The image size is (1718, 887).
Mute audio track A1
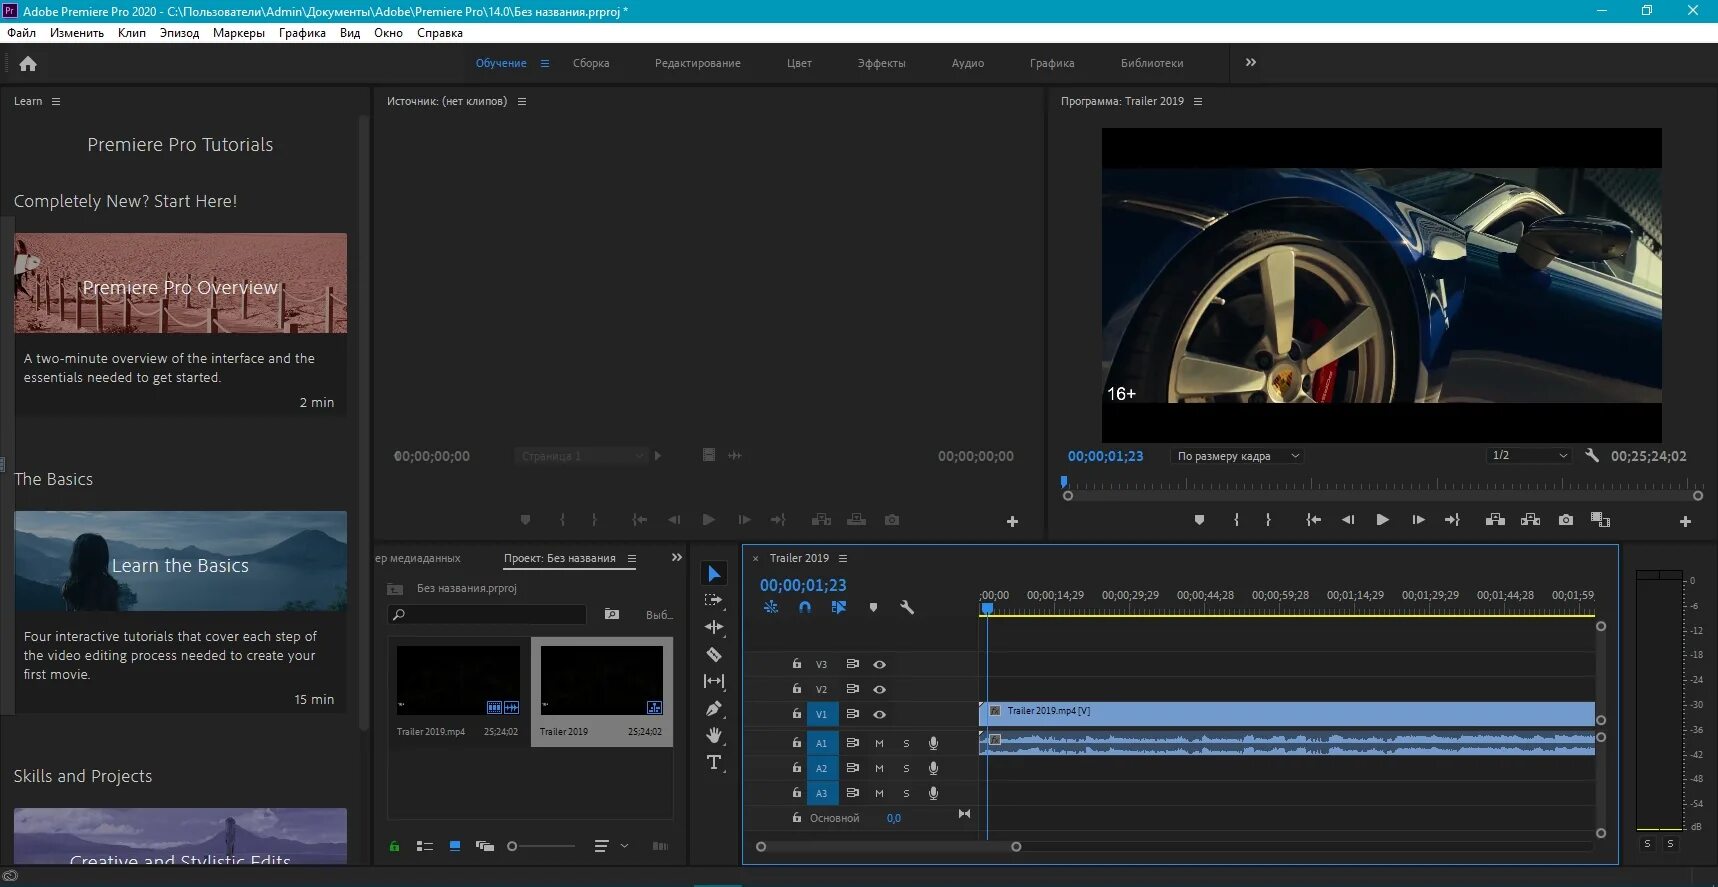tap(879, 743)
